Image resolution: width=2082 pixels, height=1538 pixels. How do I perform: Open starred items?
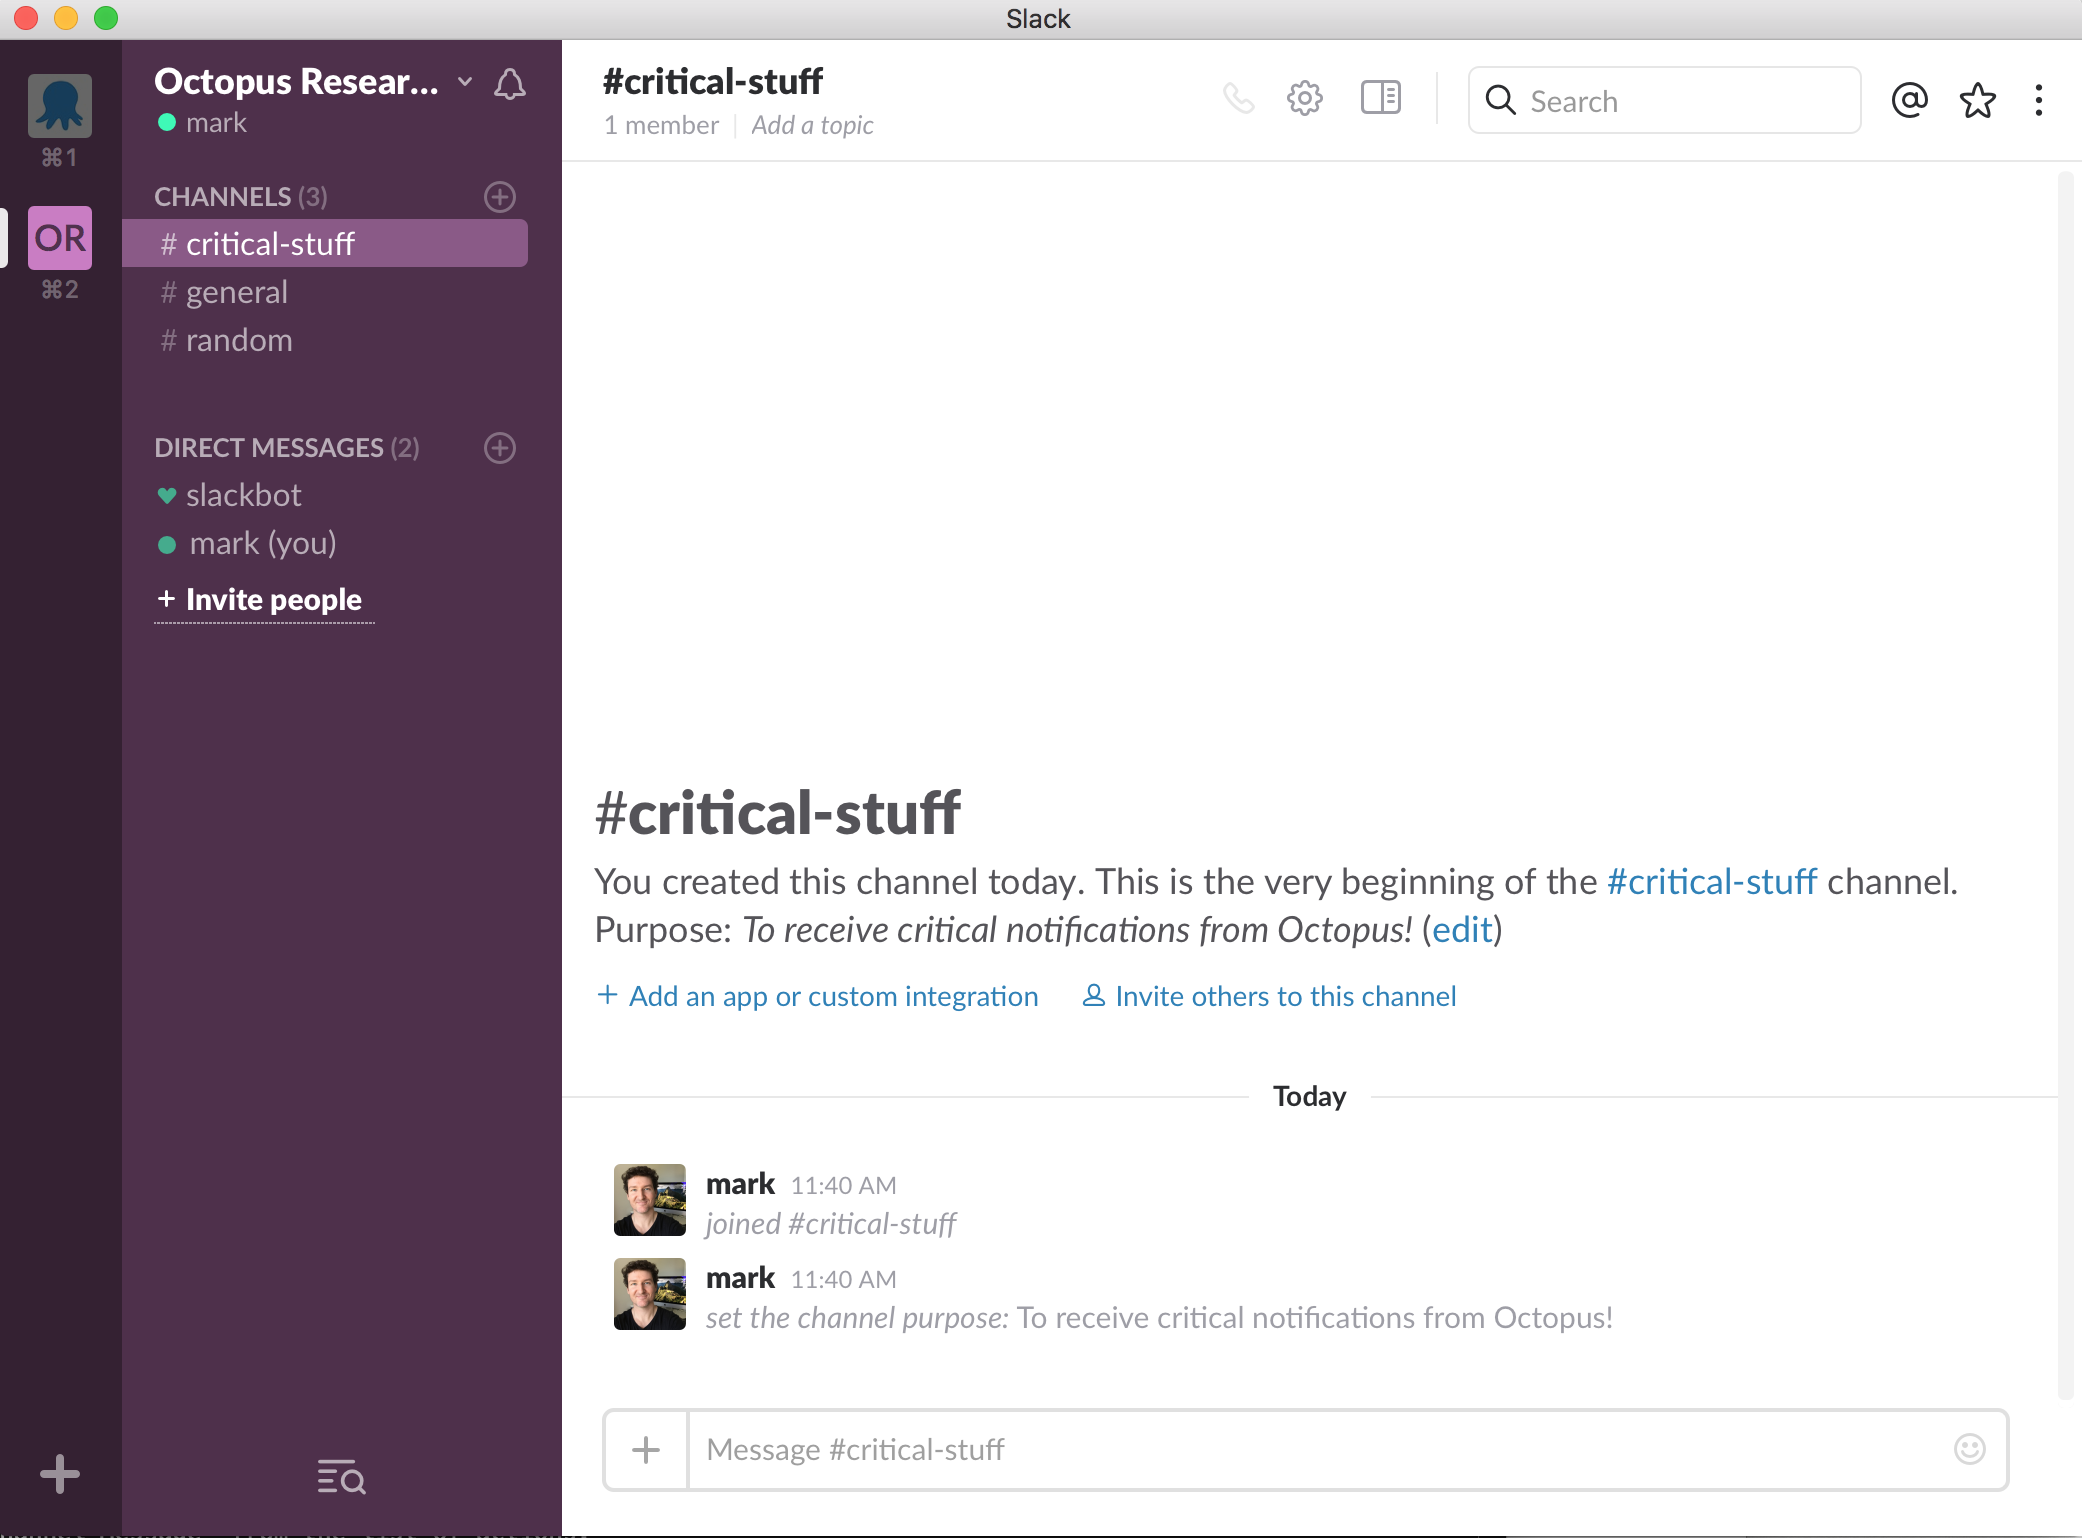point(1977,100)
